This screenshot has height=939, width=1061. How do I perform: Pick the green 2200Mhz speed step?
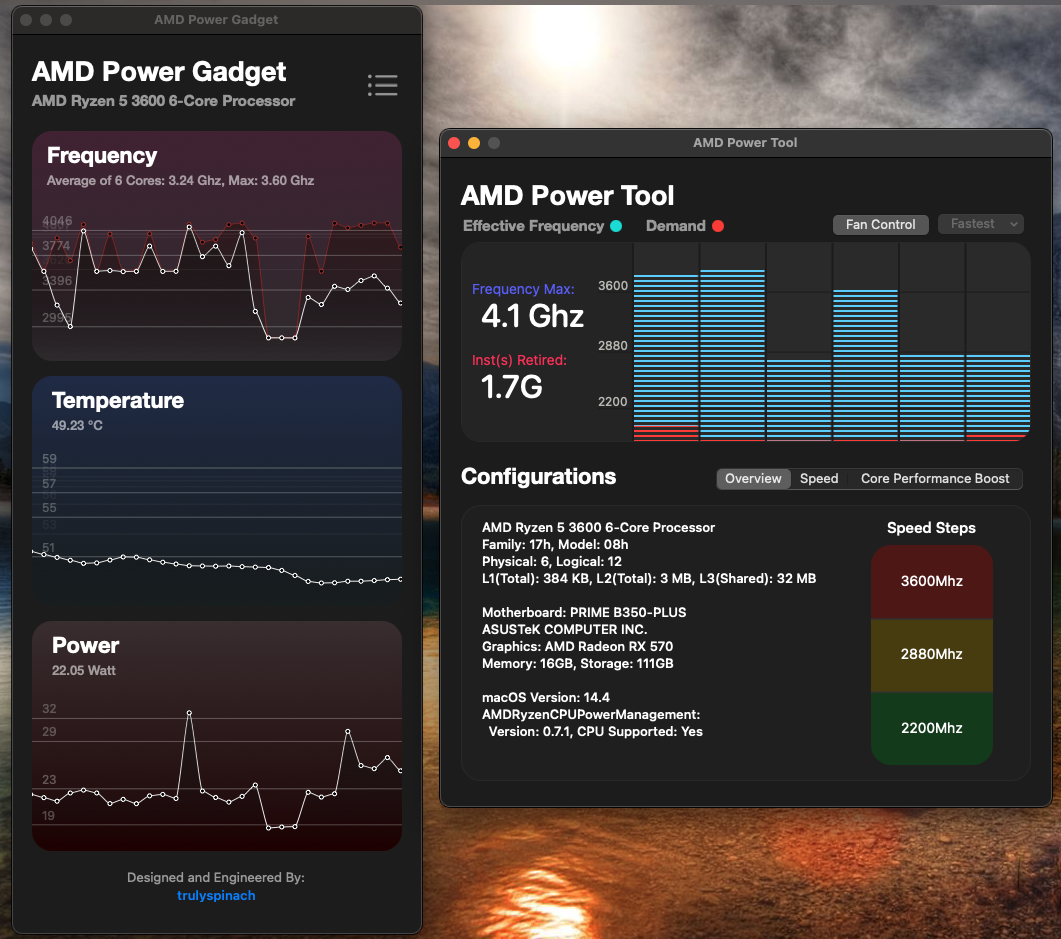point(931,728)
